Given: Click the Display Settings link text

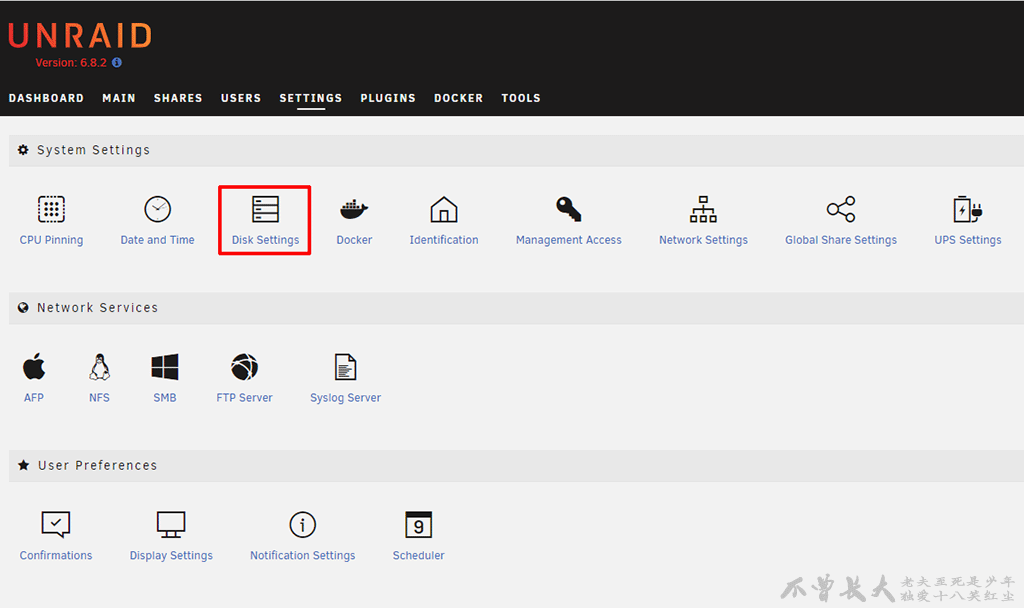Looking at the screenshot, I should 171,556.
